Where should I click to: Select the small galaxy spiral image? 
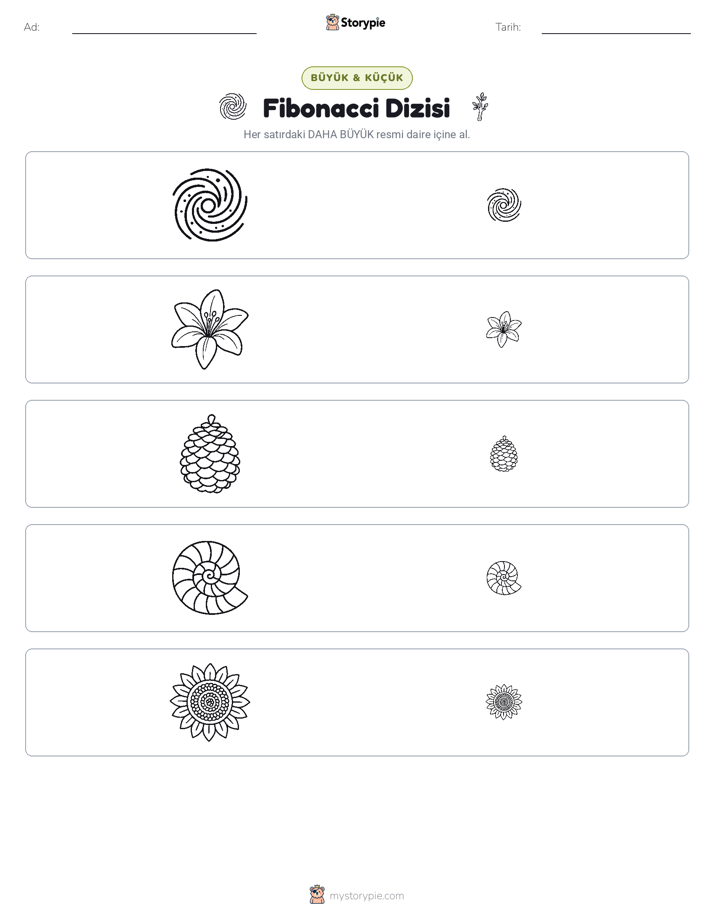(x=504, y=205)
